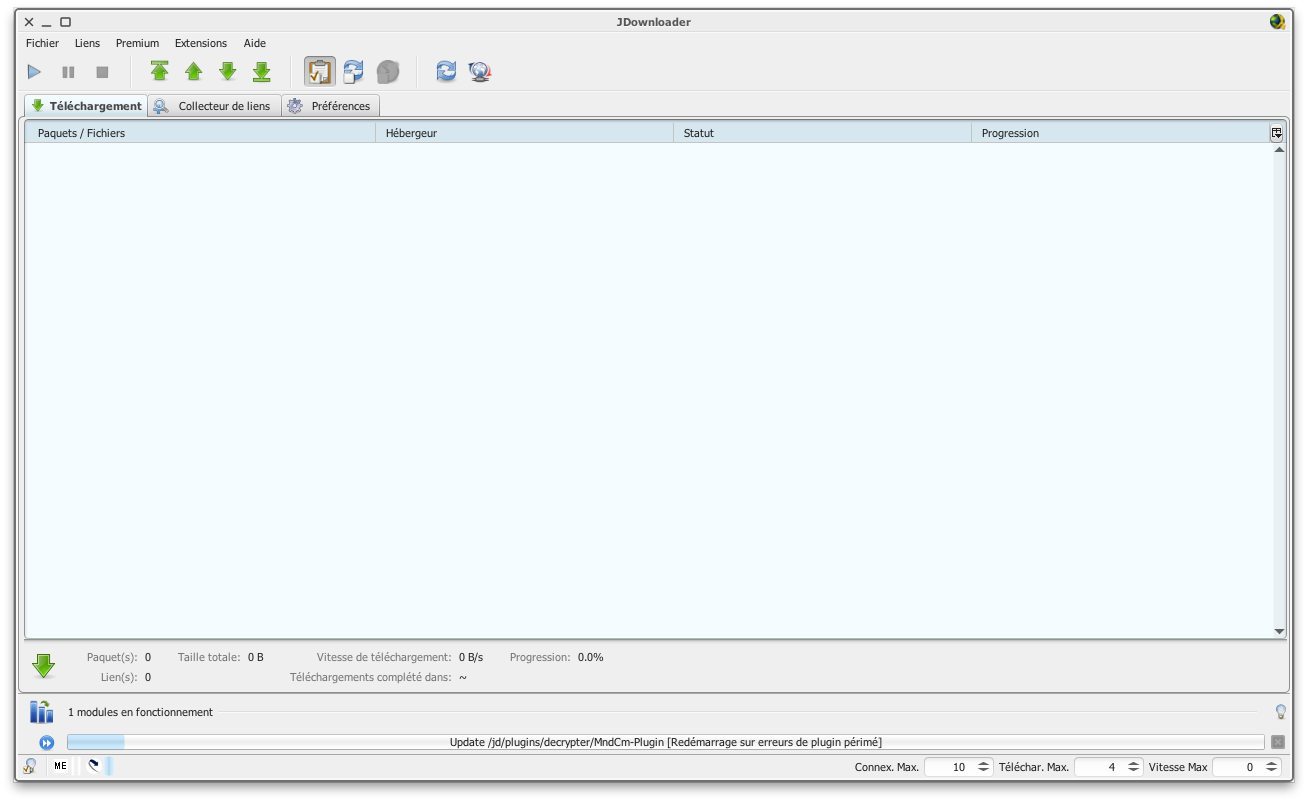Click the 'Téléchargements complété dans:' label
The image size is (1308, 802).
(371, 677)
